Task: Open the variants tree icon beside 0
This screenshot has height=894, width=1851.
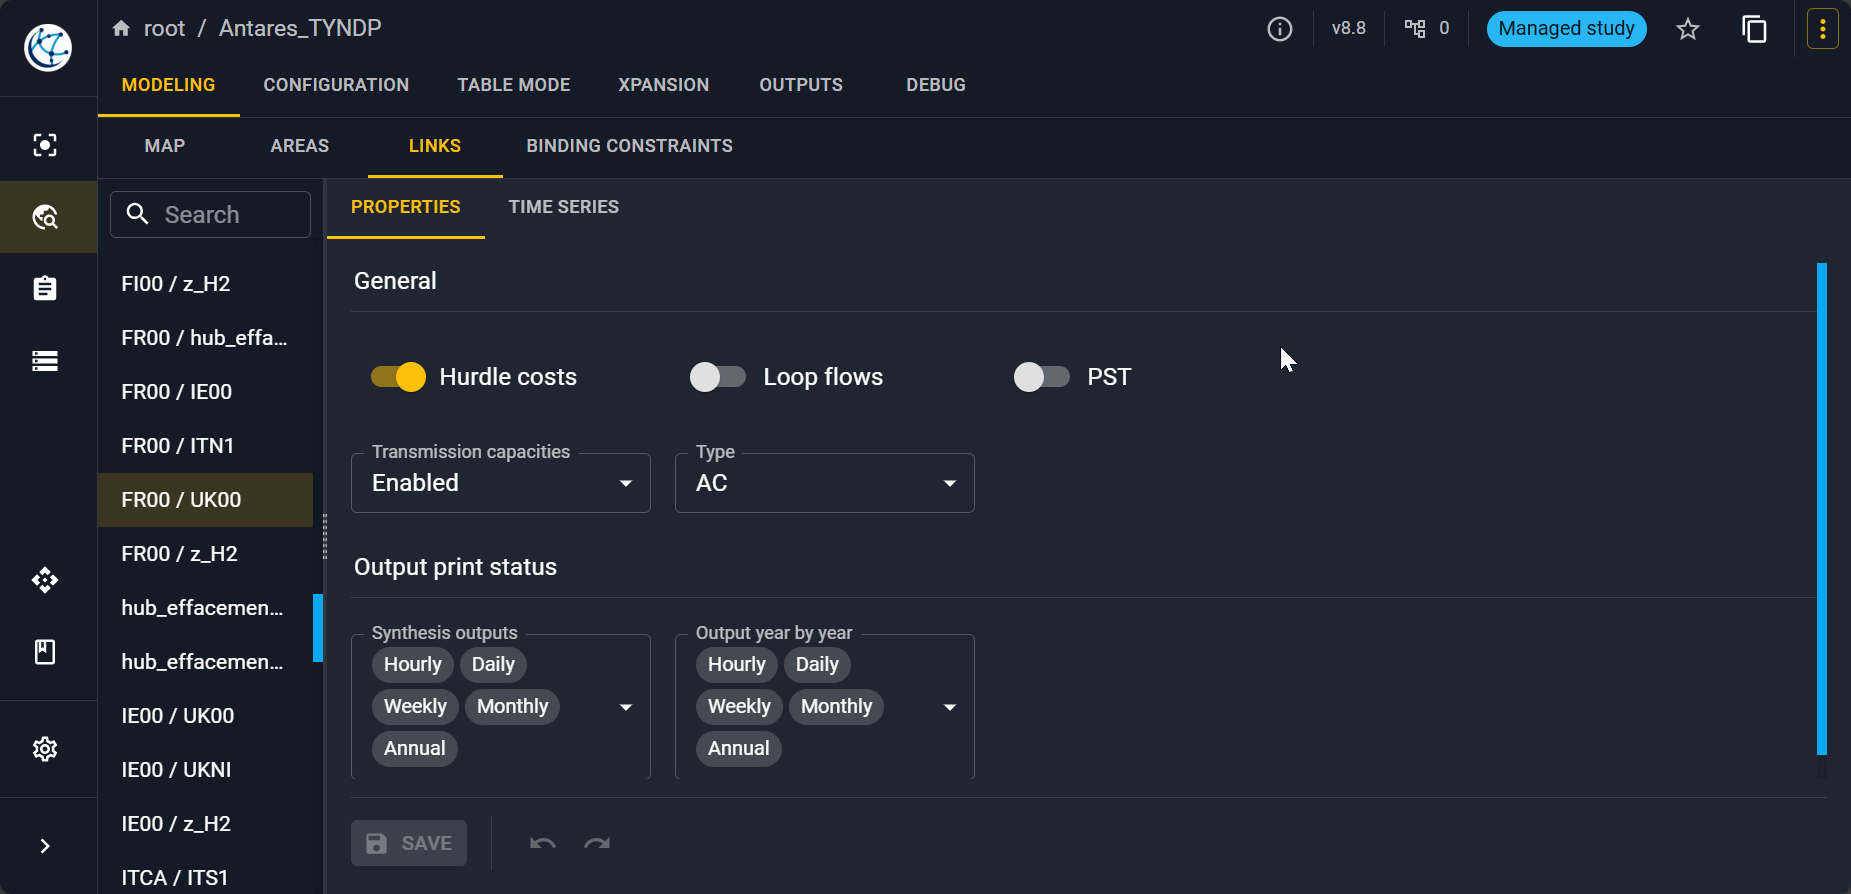Action: 1415,28
